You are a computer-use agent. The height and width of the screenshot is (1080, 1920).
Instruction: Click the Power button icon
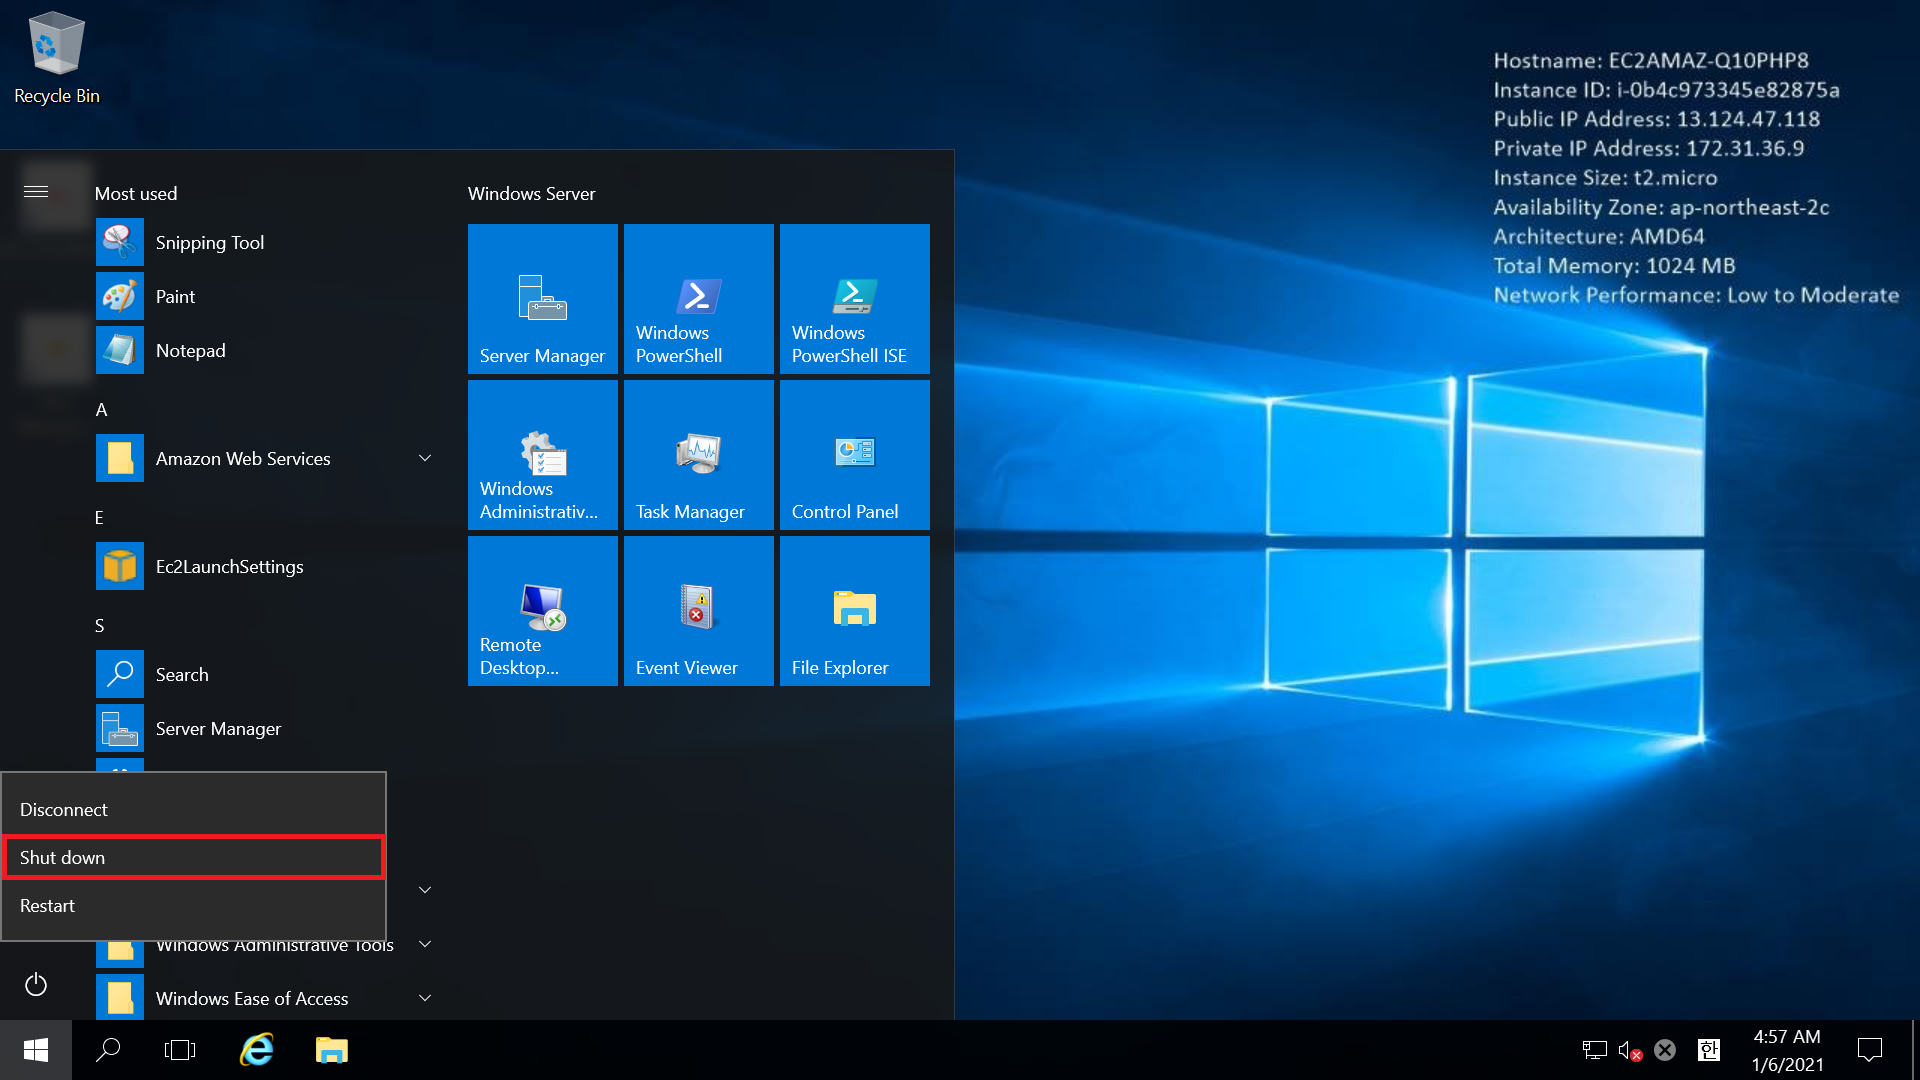click(36, 985)
